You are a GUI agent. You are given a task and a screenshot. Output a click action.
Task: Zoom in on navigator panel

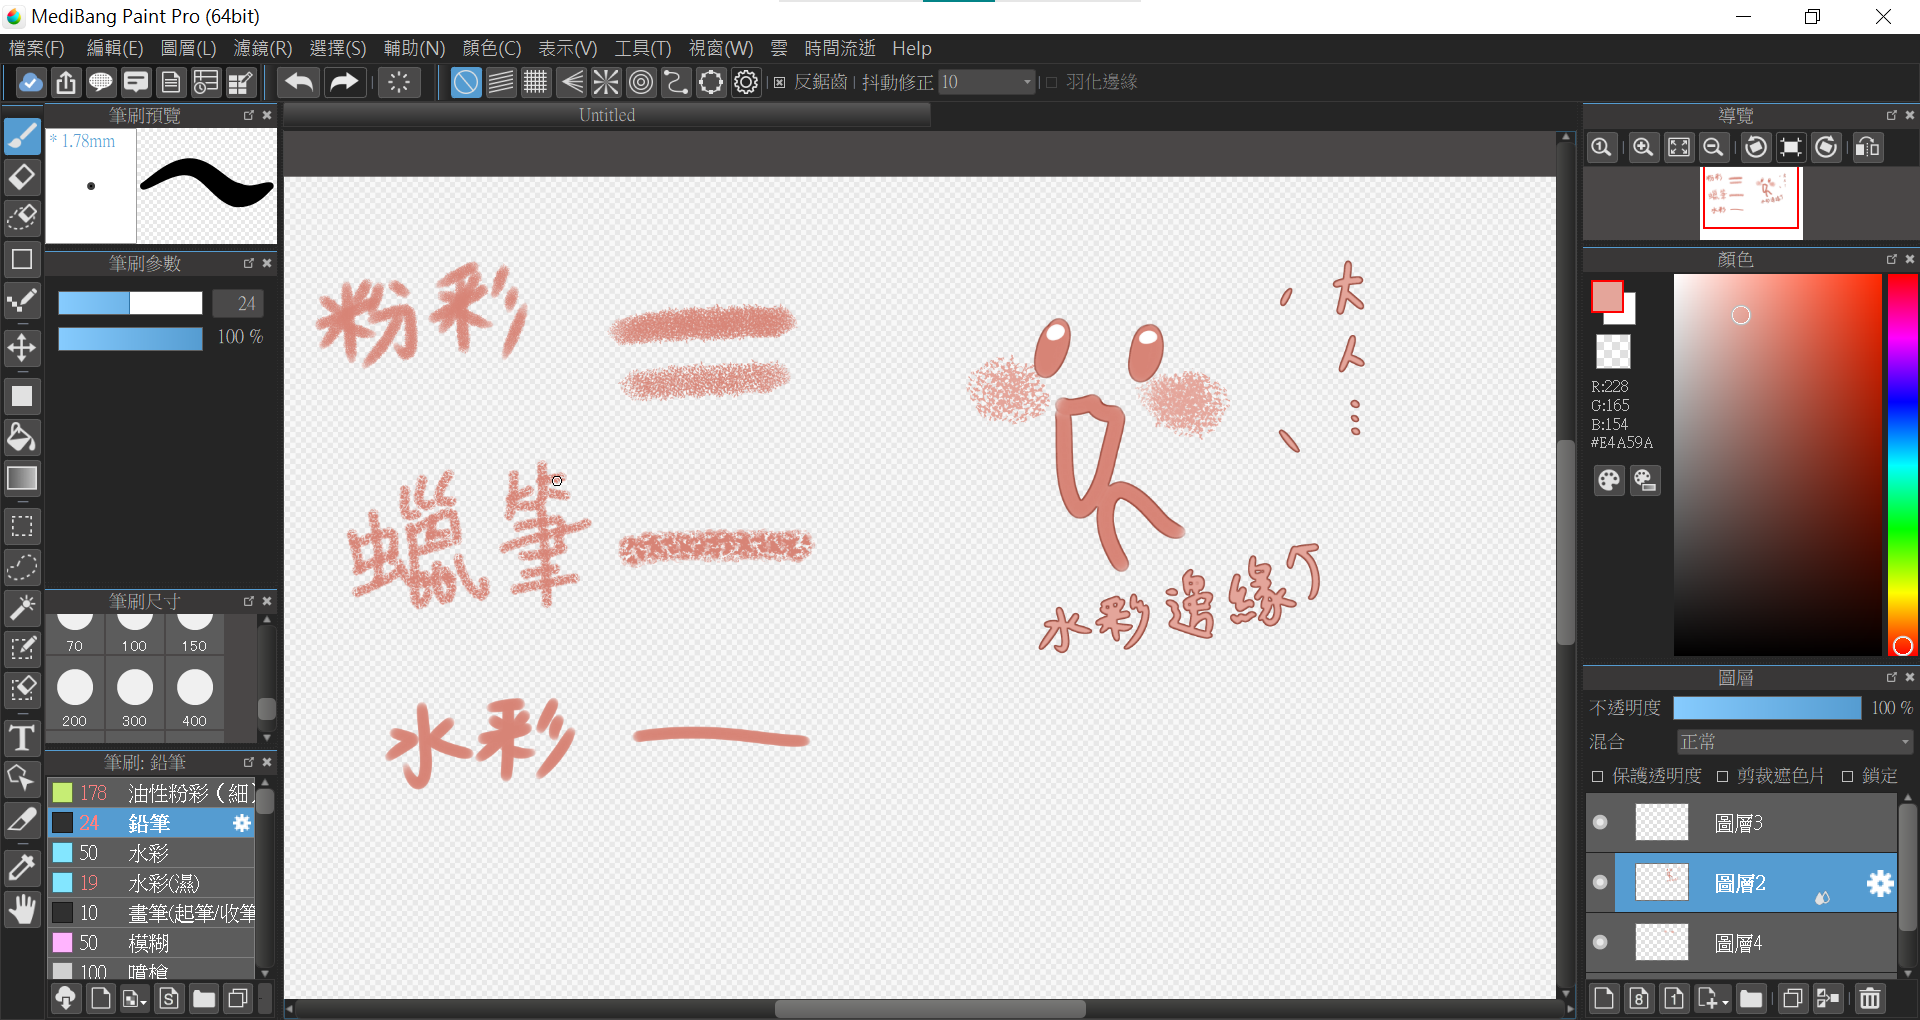[1642, 148]
